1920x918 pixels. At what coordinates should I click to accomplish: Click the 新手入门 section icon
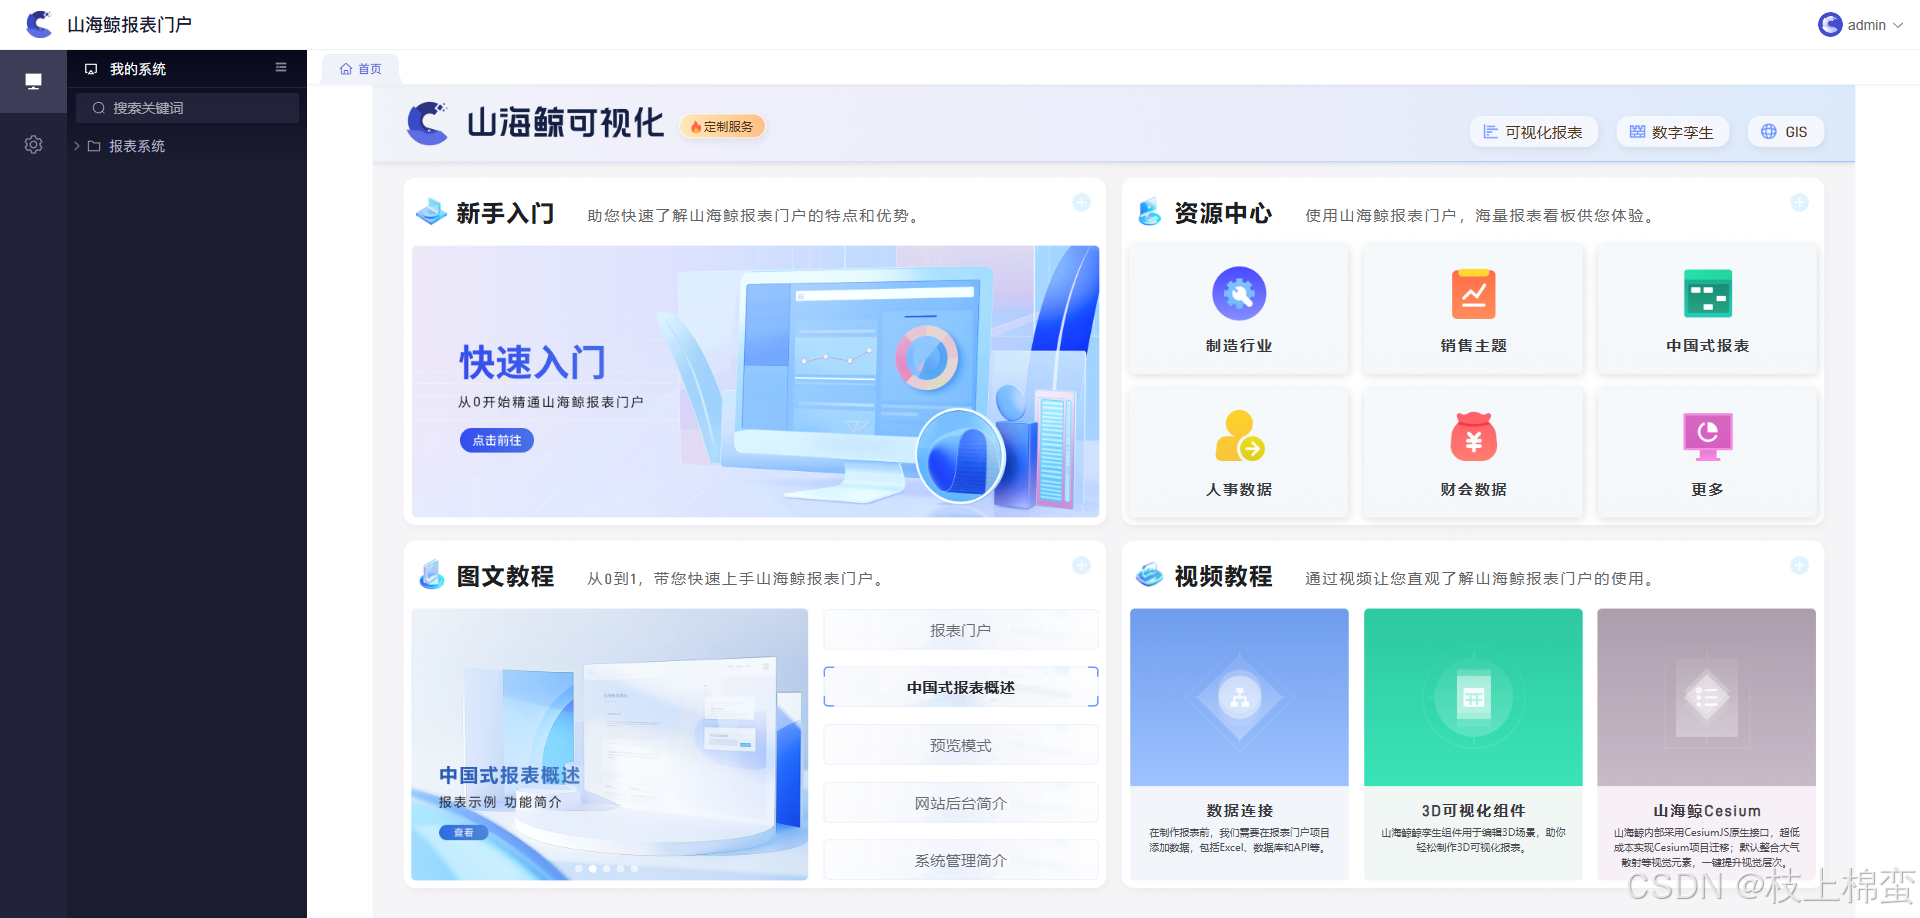coord(431,212)
